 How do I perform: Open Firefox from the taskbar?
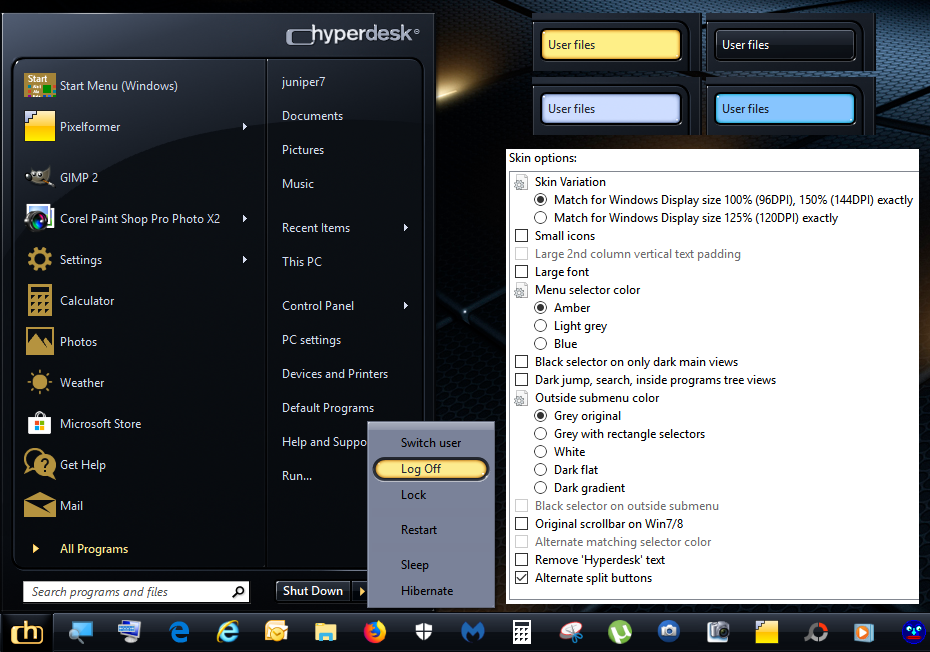click(x=374, y=632)
